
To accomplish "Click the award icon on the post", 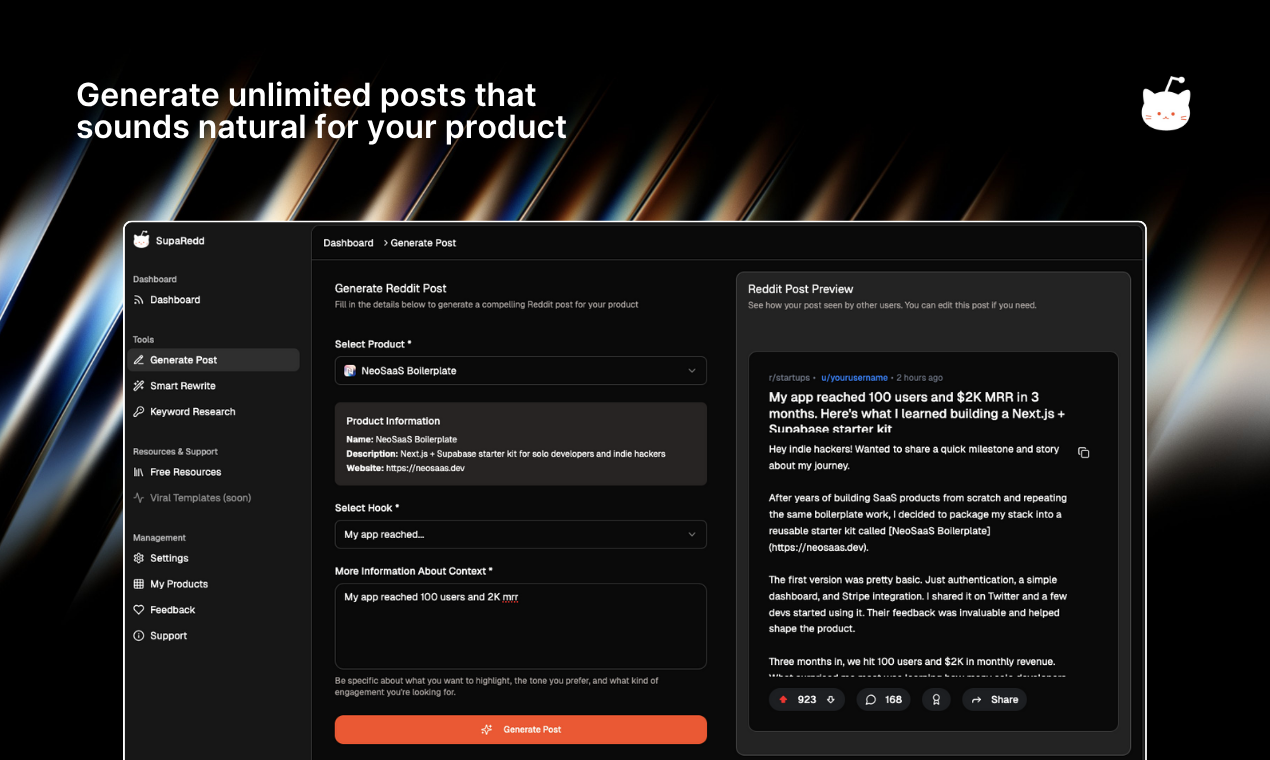I will (x=936, y=700).
